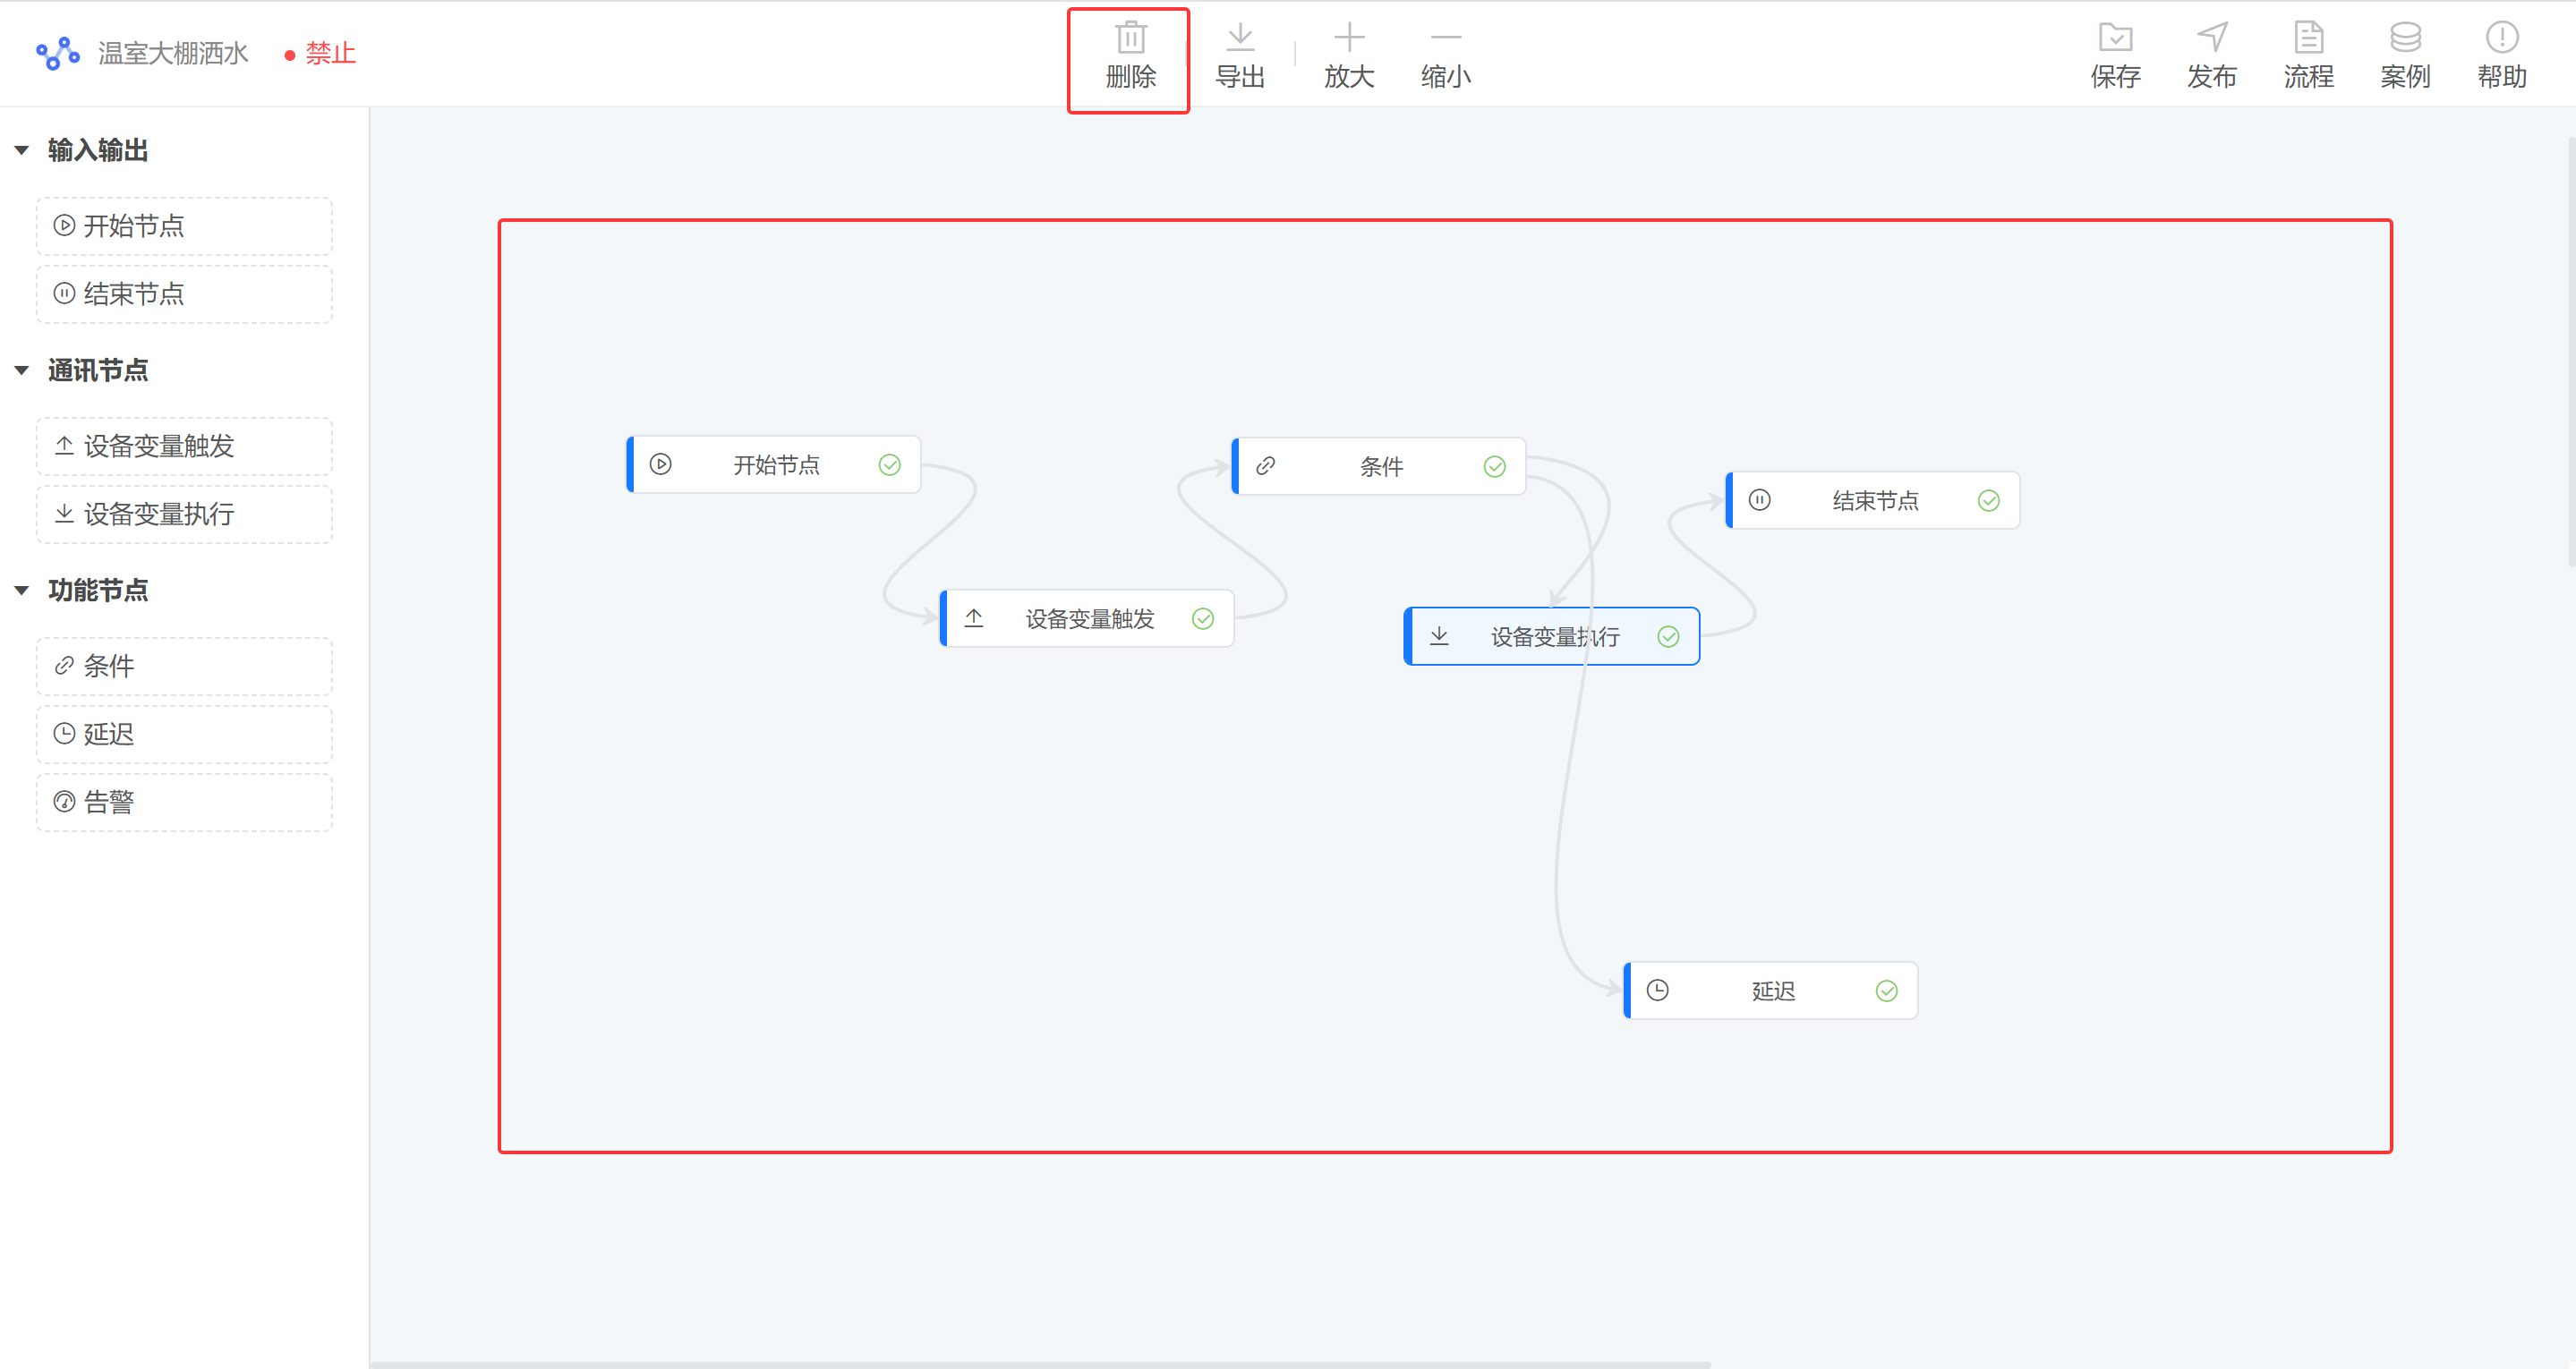Click the green check on canvas 设备变量执行
This screenshot has height=1369, width=2576.
click(1668, 637)
